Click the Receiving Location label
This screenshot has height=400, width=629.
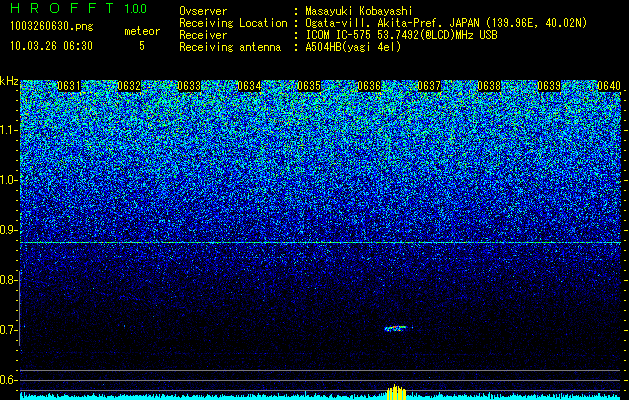[233, 23]
